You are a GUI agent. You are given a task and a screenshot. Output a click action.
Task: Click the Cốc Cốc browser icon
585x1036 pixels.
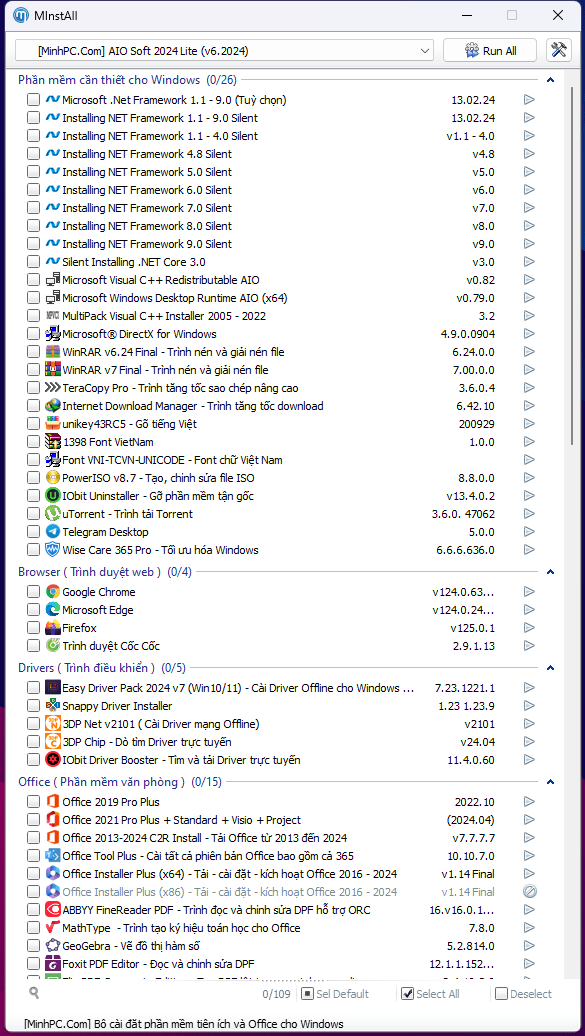[x=53, y=646]
